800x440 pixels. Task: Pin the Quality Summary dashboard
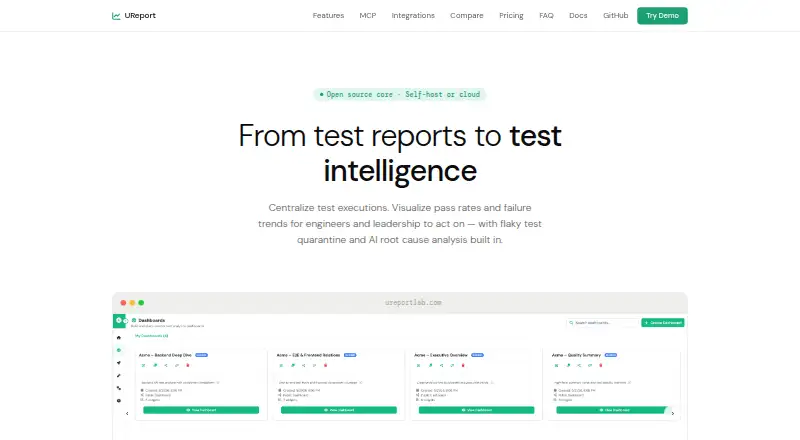[568, 365]
